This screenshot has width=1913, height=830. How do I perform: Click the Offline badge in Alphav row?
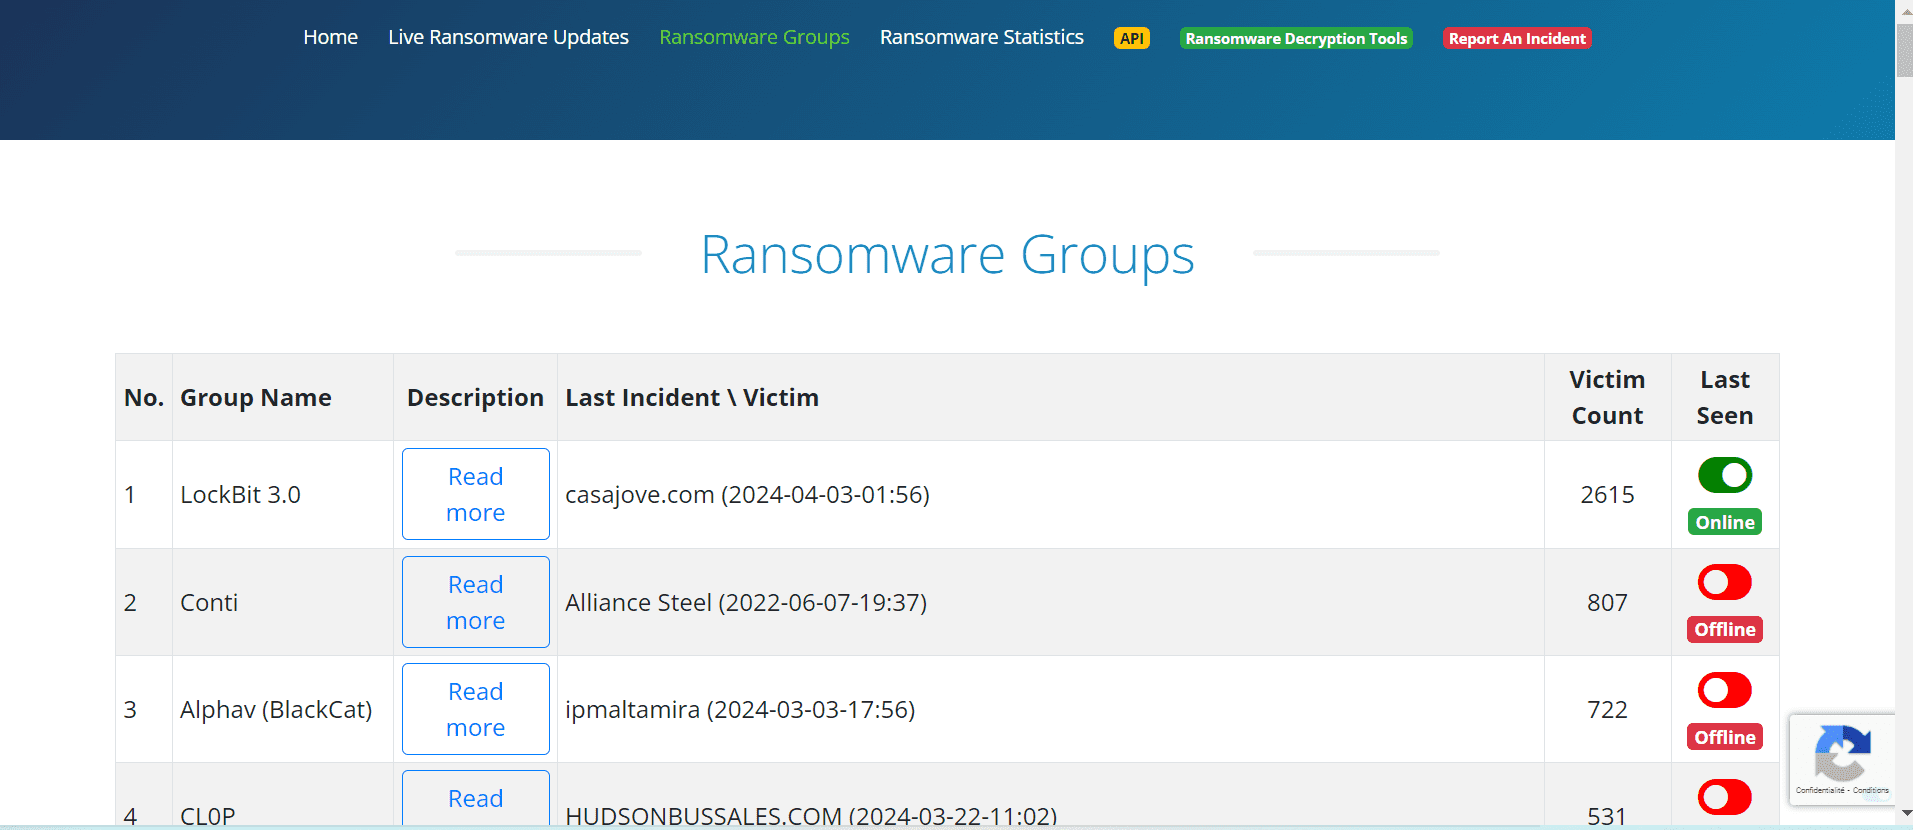pos(1725,737)
